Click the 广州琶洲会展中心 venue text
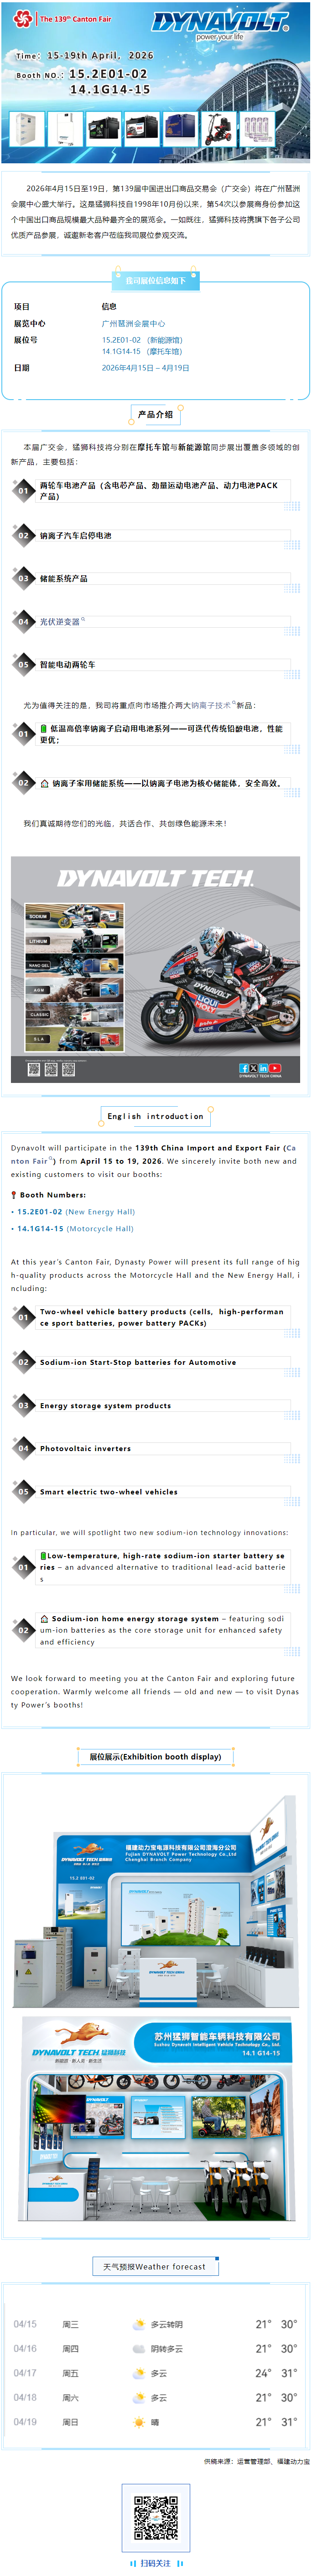 point(133,324)
